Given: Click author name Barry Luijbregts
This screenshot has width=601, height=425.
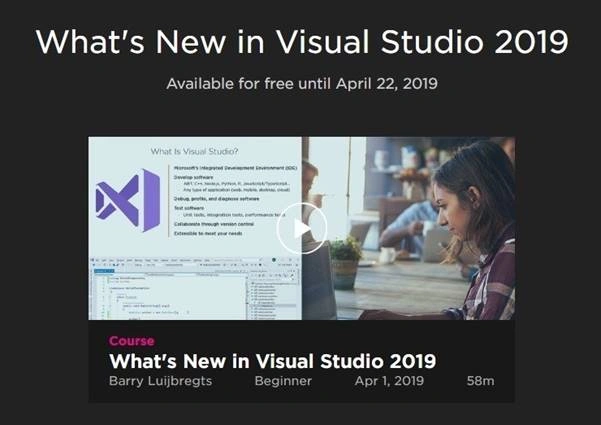Looking at the screenshot, I should 160,381.
